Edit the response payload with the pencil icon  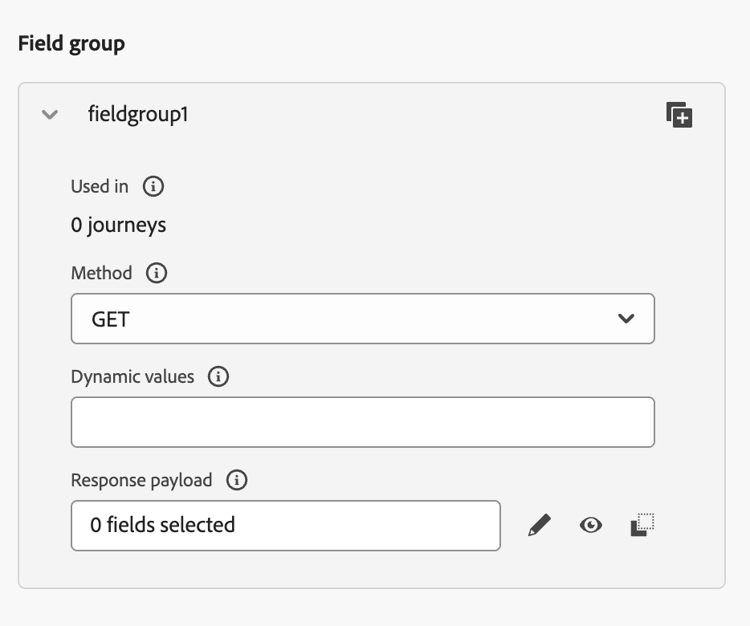click(x=539, y=525)
